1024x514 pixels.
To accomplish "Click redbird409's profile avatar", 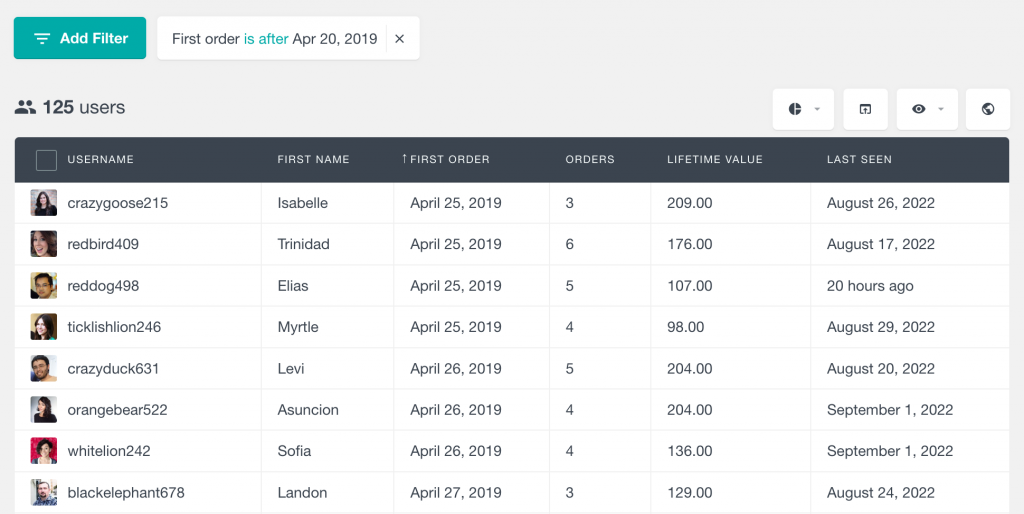I will pos(44,244).
